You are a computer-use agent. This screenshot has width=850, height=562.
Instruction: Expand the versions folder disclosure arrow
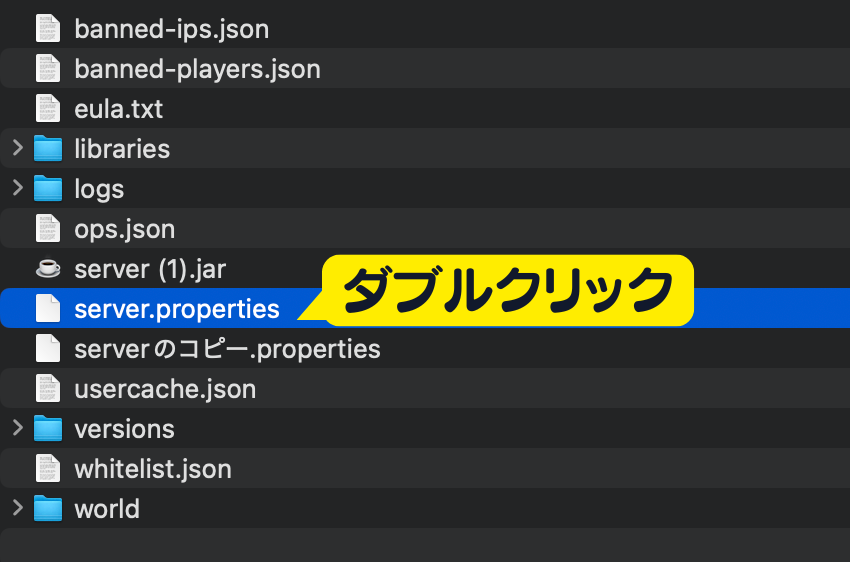coord(17,429)
